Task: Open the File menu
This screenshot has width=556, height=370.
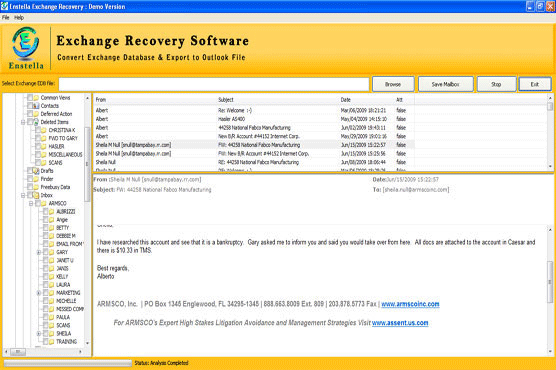Action: (6, 17)
